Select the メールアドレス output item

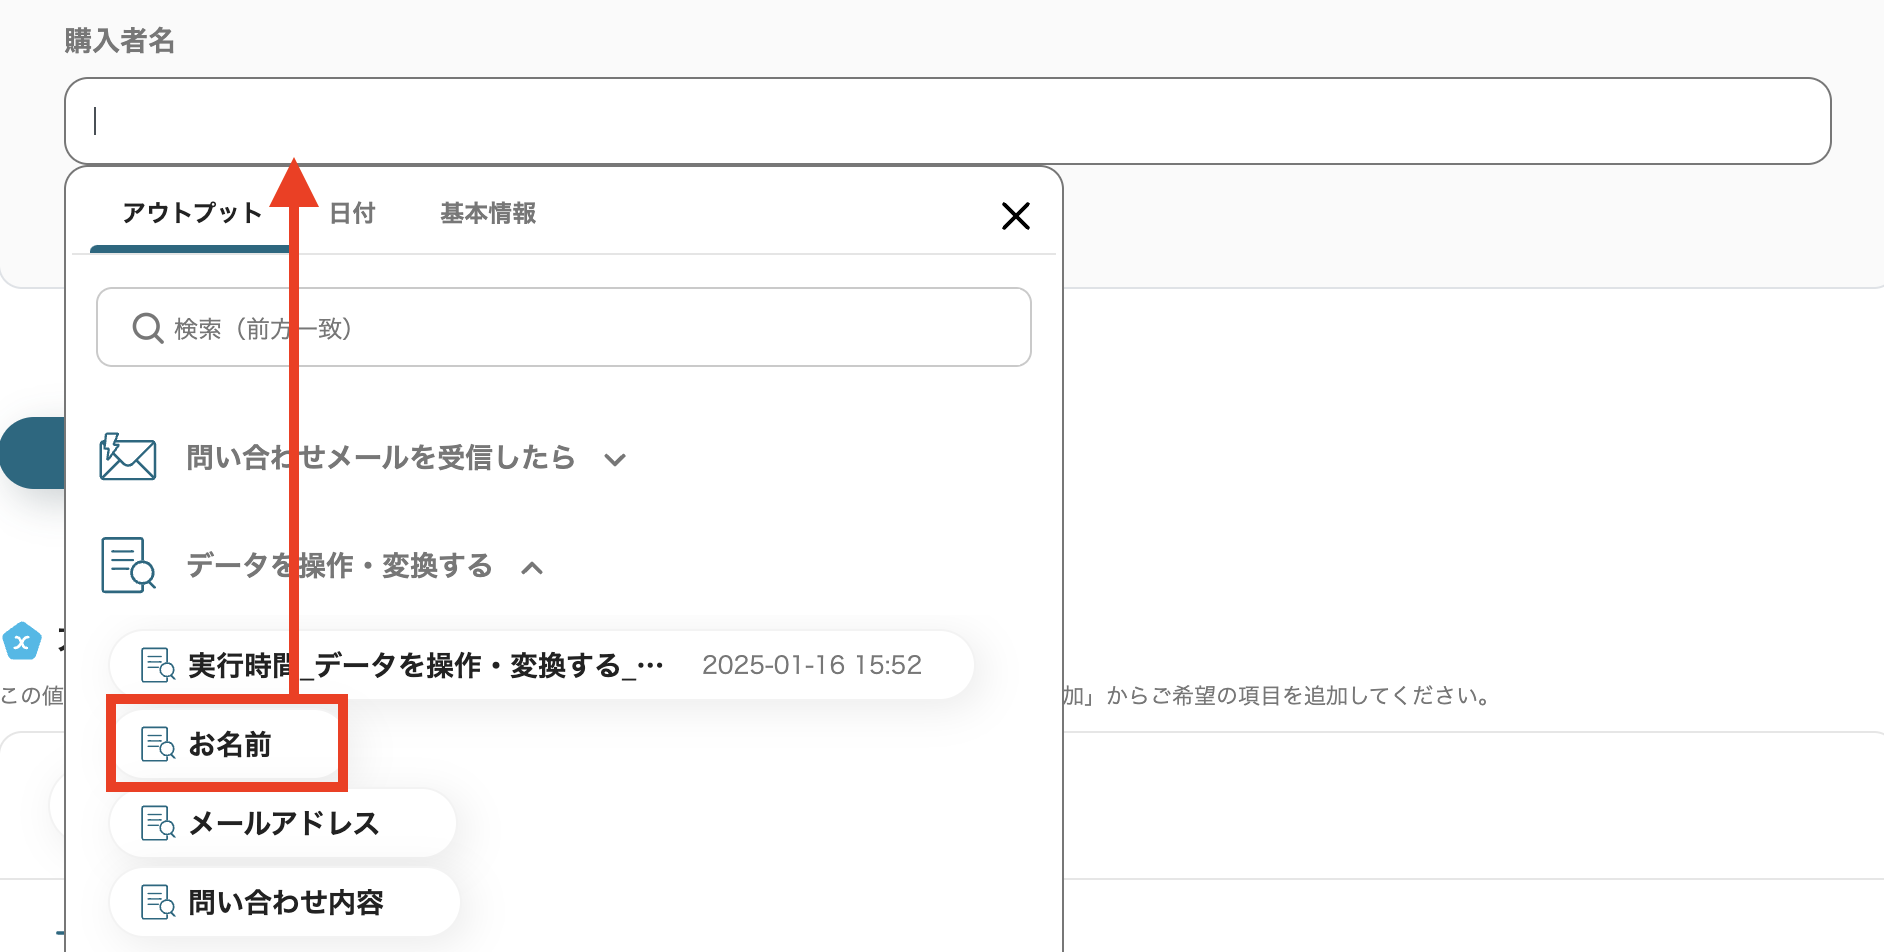pyautogui.click(x=284, y=823)
